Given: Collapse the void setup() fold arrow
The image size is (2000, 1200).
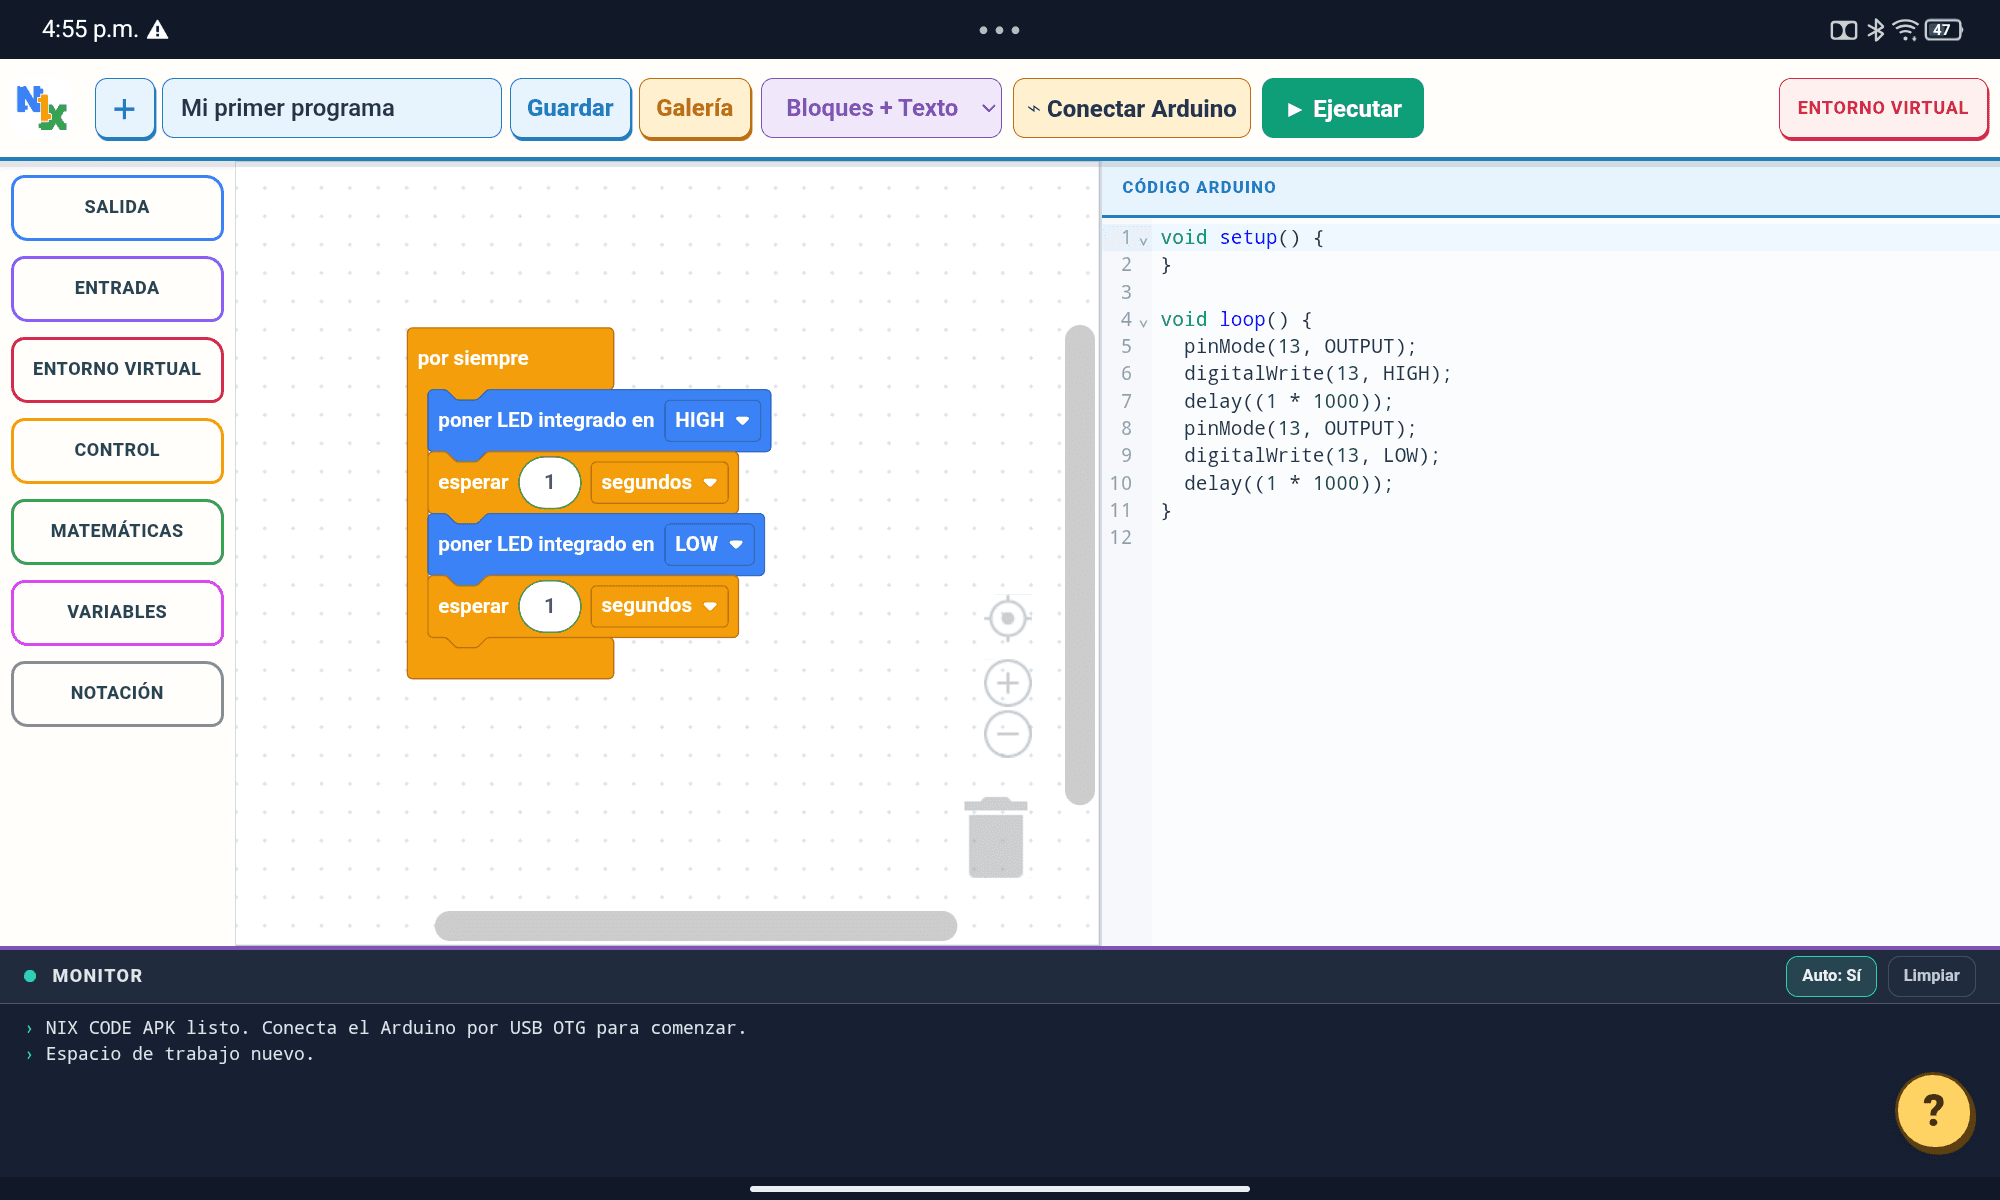Looking at the screenshot, I should [1143, 240].
